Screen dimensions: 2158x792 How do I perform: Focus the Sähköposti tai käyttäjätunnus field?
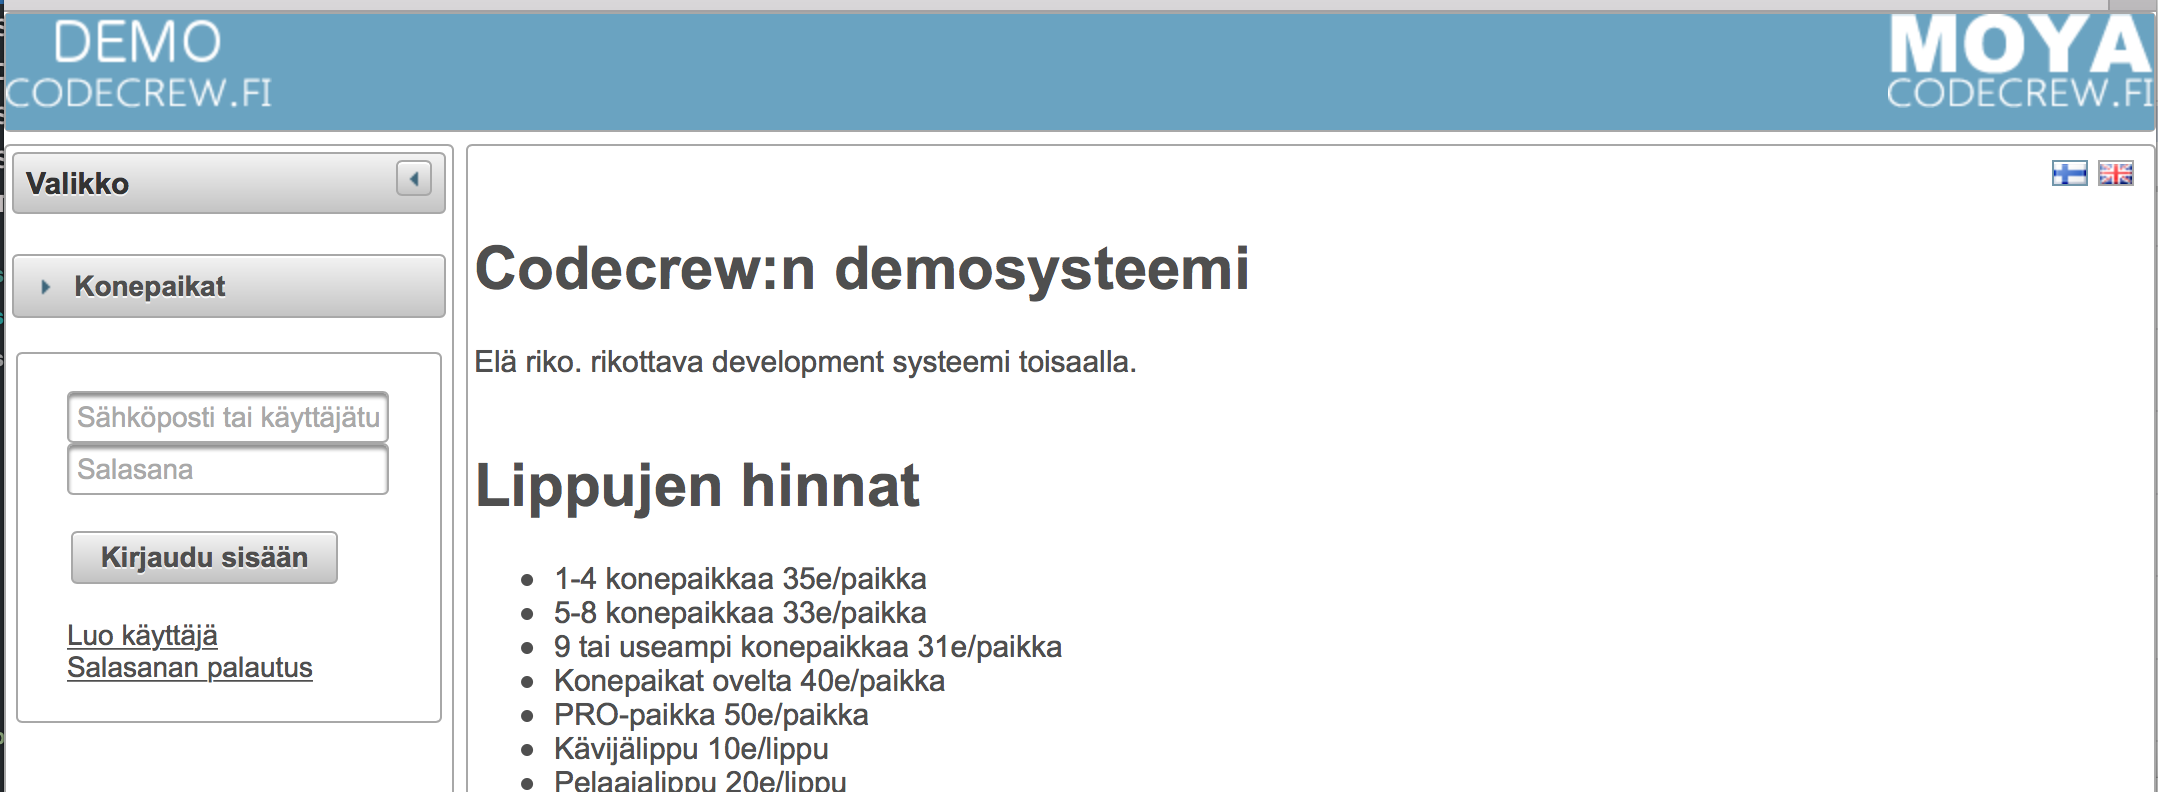[x=228, y=417]
